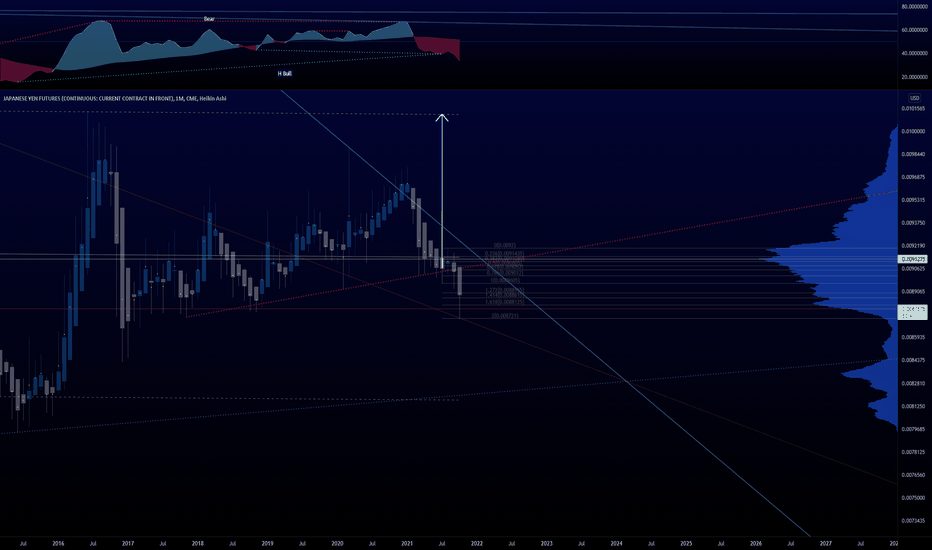Click the 2027 label on time axis
This screenshot has width=932, height=550.
tap(826, 543)
